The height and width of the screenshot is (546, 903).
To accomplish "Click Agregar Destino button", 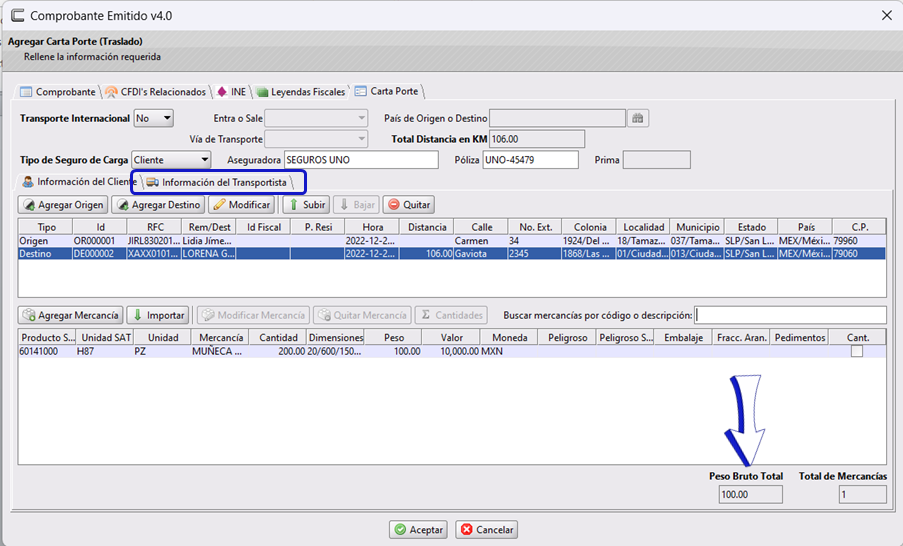I will [158, 204].
